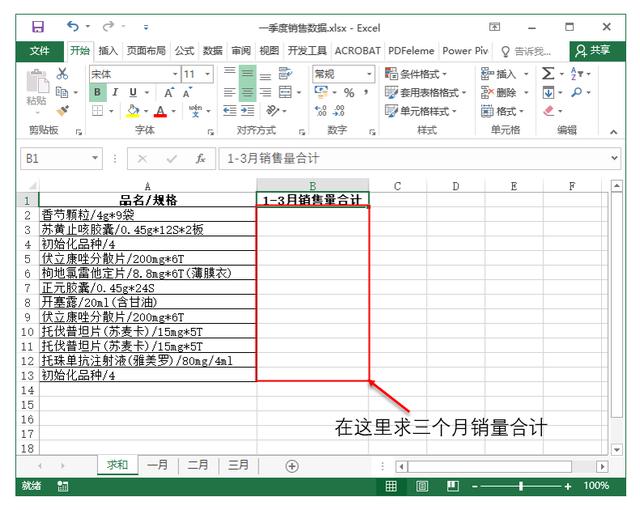
Task: Click the Orientation text angle icon
Action: pyautogui.click(x=272, y=111)
